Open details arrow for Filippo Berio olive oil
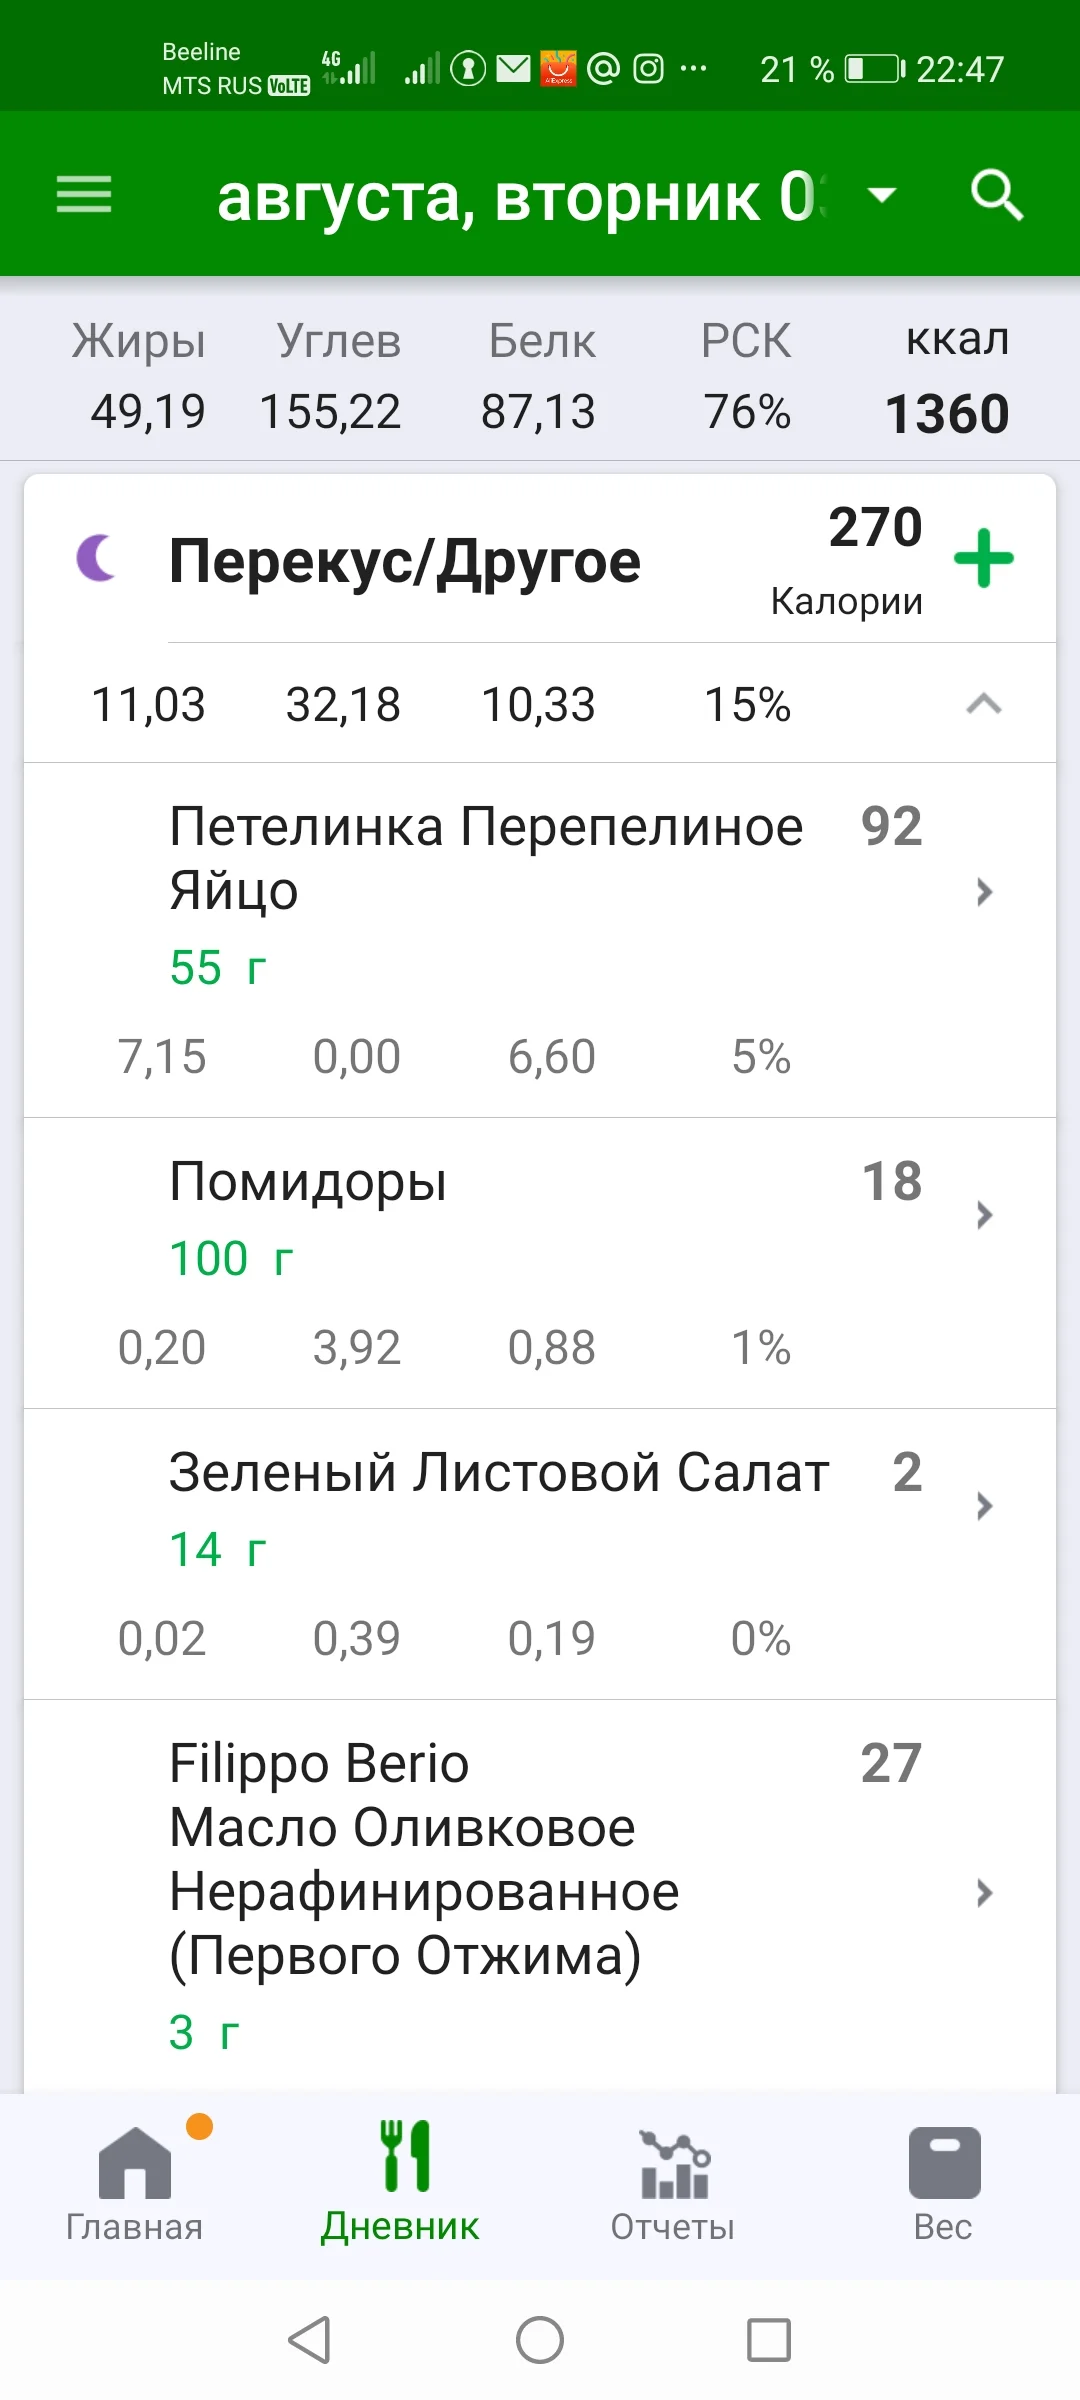The width and height of the screenshot is (1080, 2400). (x=984, y=1892)
